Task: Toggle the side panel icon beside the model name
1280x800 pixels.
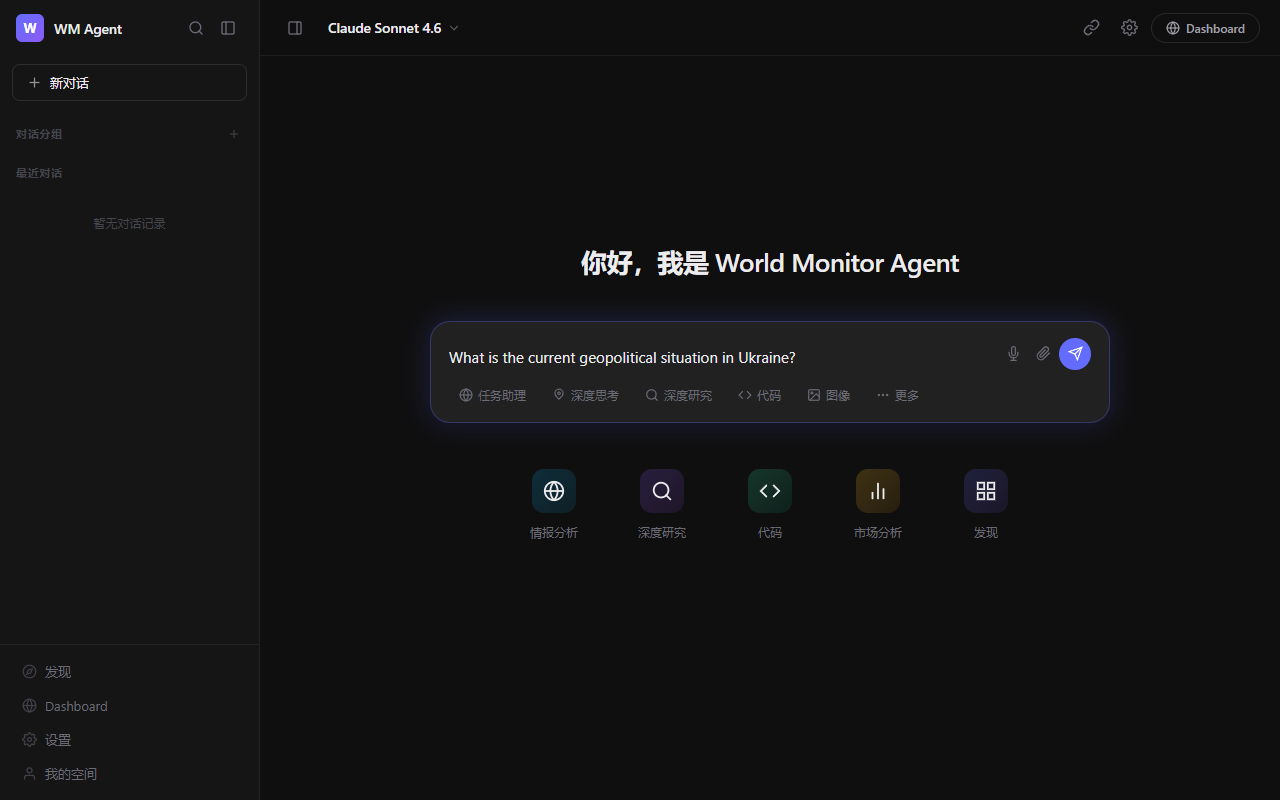Action: [x=295, y=28]
